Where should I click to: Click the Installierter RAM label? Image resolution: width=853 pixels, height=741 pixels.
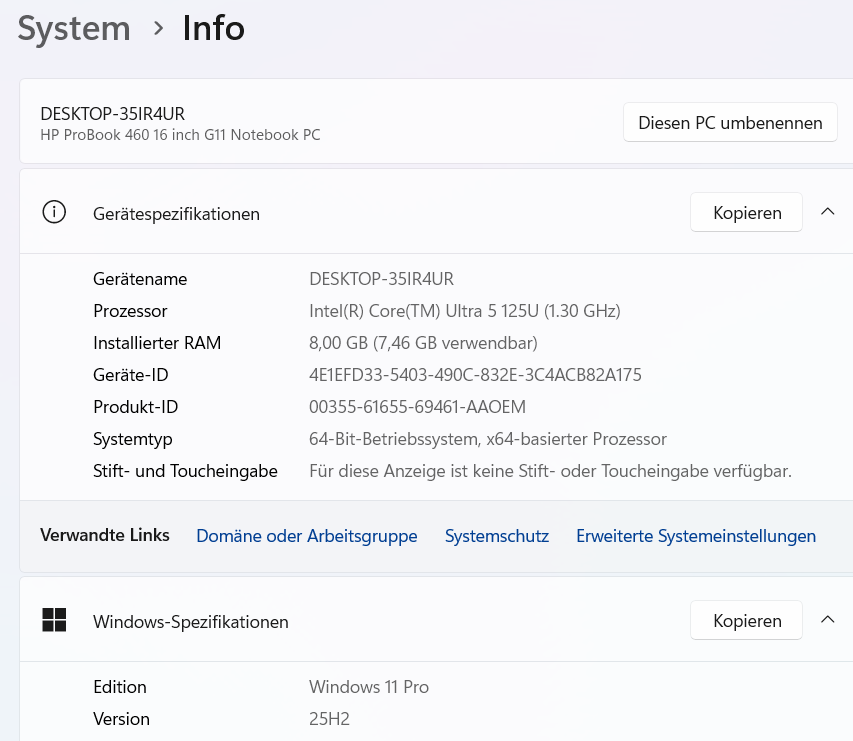(x=157, y=343)
